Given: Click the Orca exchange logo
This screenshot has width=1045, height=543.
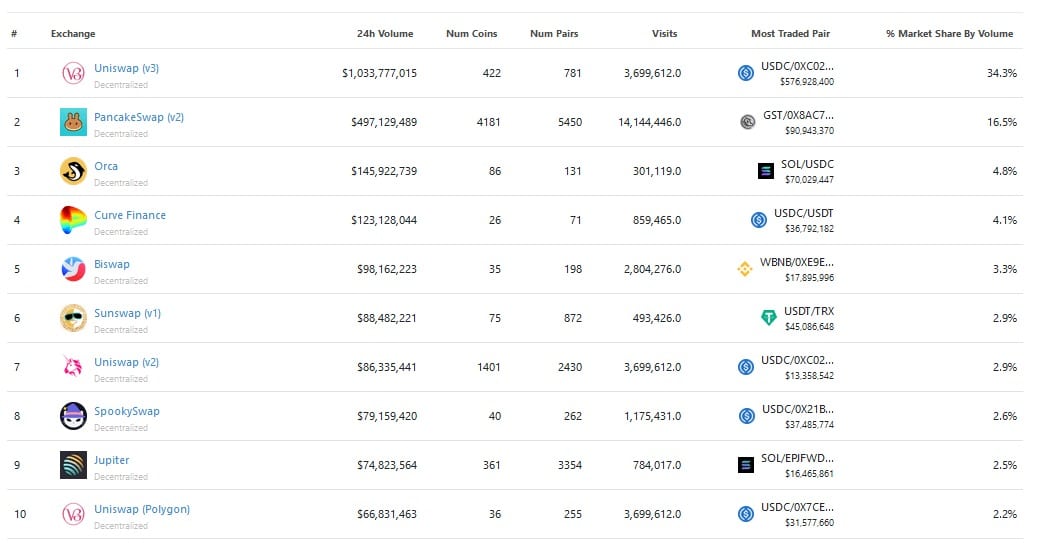Looking at the screenshot, I should pos(73,171).
